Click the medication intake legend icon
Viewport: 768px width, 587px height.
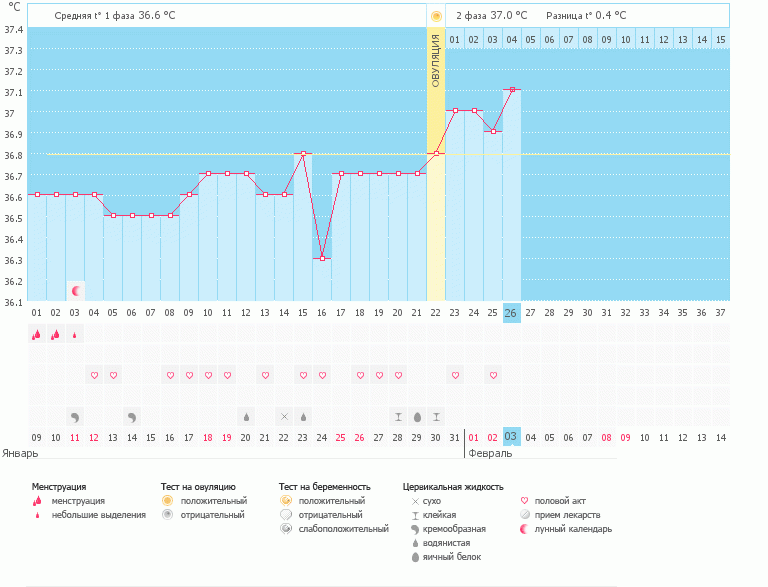525,514
